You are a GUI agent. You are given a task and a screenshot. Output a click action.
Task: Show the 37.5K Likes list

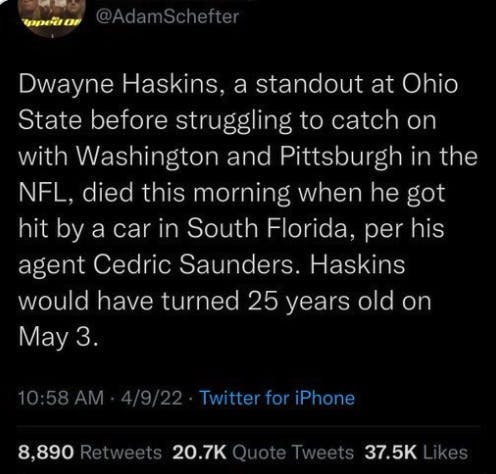click(x=416, y=452)
